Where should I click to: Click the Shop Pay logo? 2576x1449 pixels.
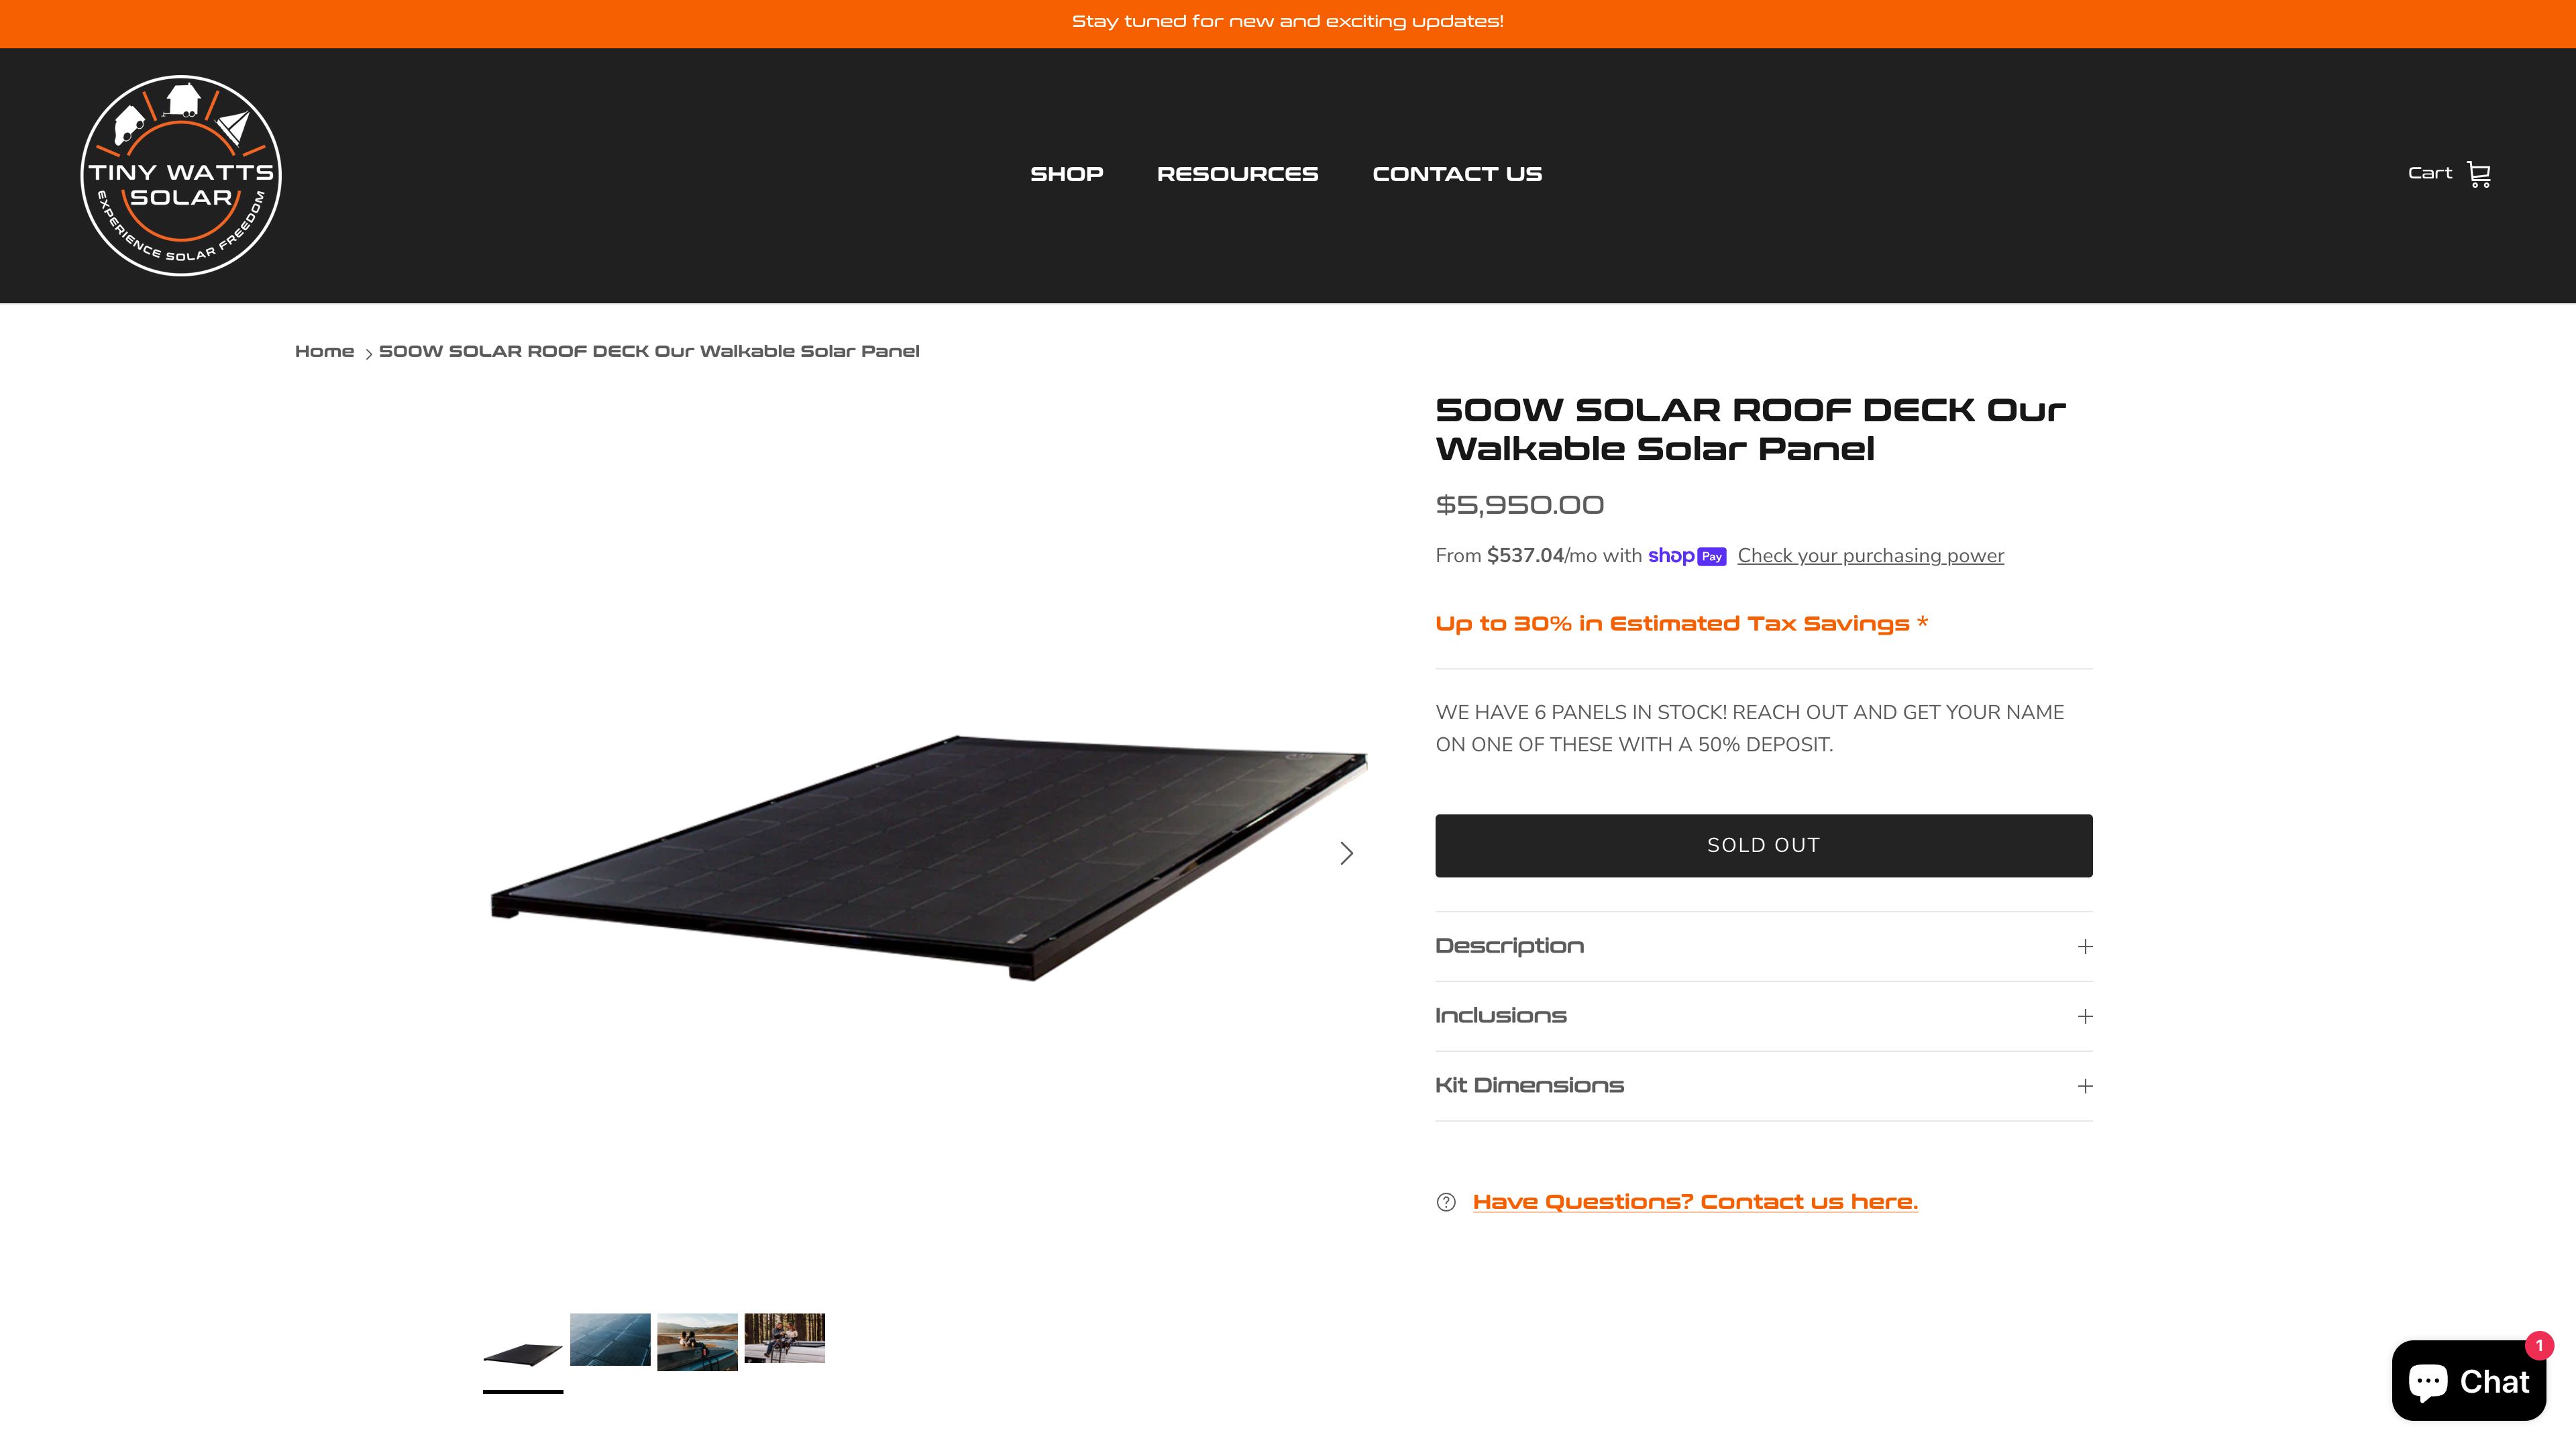[x=1687, y=556]
